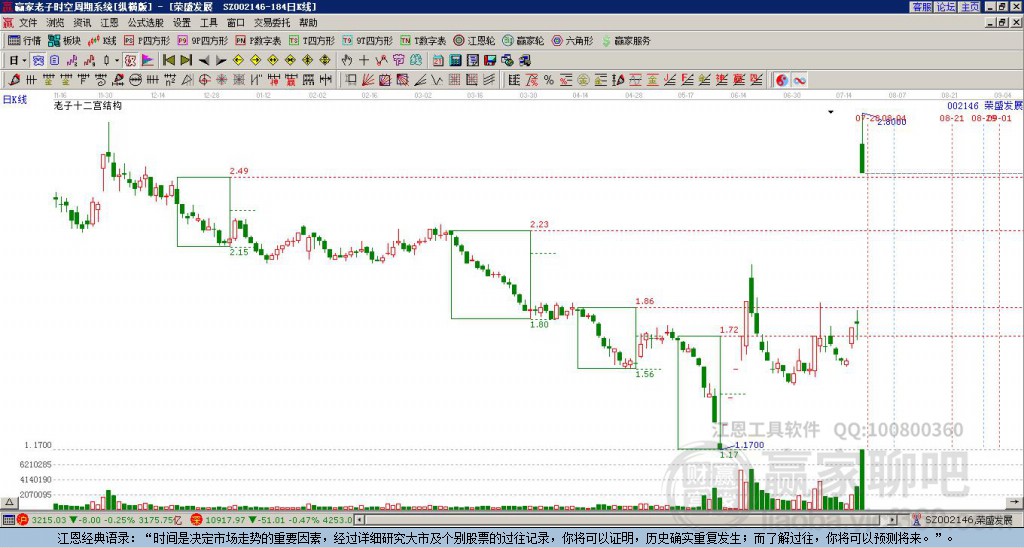This screenshot has width=1024, height=548.
Task: Open the 板块 sector view
Action: [x=64, y=40]
